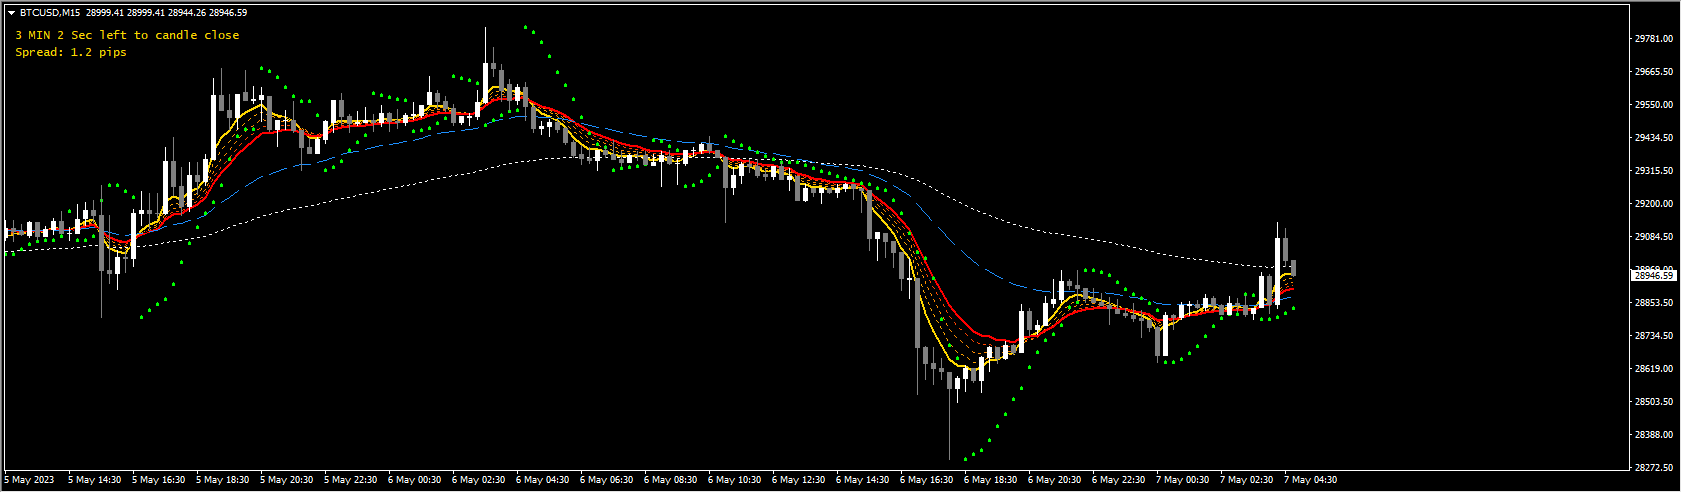Click the 28853.50 price axis label
The image size is (1682, 493).
(1654, 303)
